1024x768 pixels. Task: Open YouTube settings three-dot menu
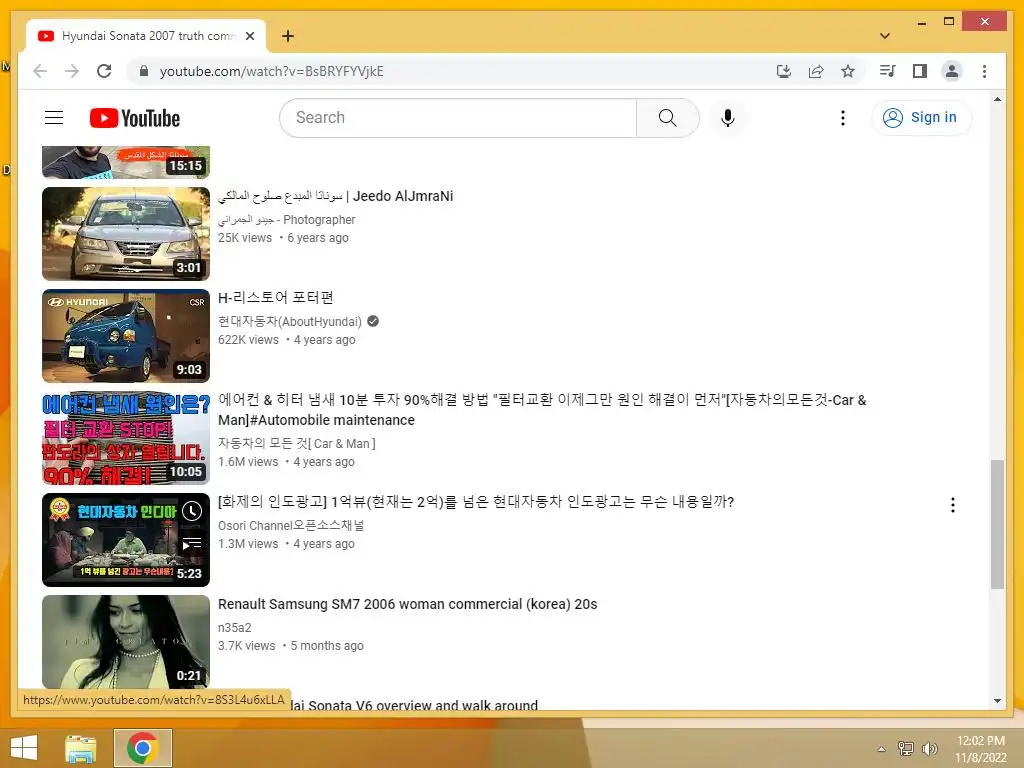tap(842, 118)
